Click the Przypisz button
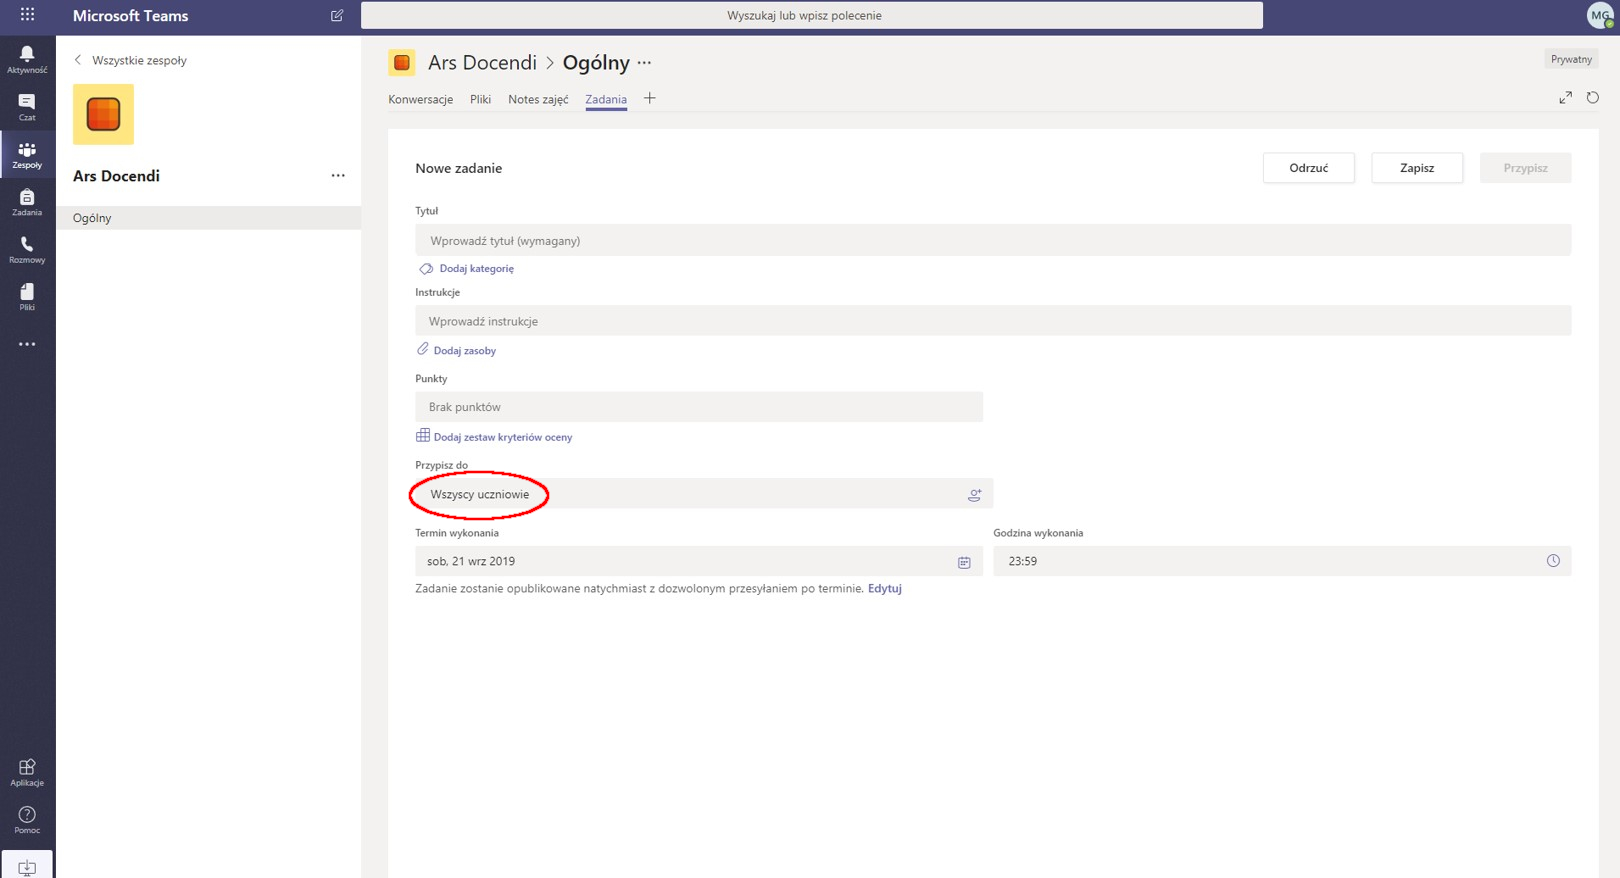 point(1526,168)
